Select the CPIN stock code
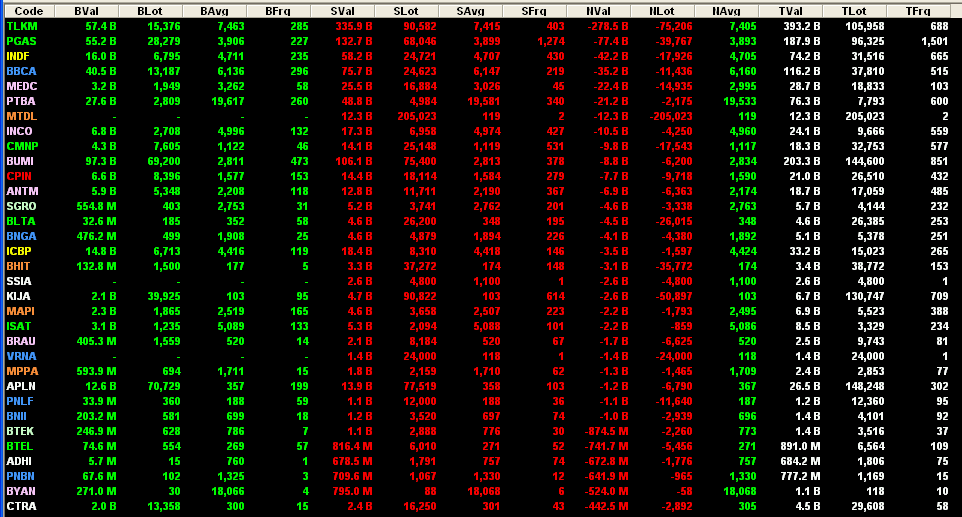962x517 pixels. point(19,177)
